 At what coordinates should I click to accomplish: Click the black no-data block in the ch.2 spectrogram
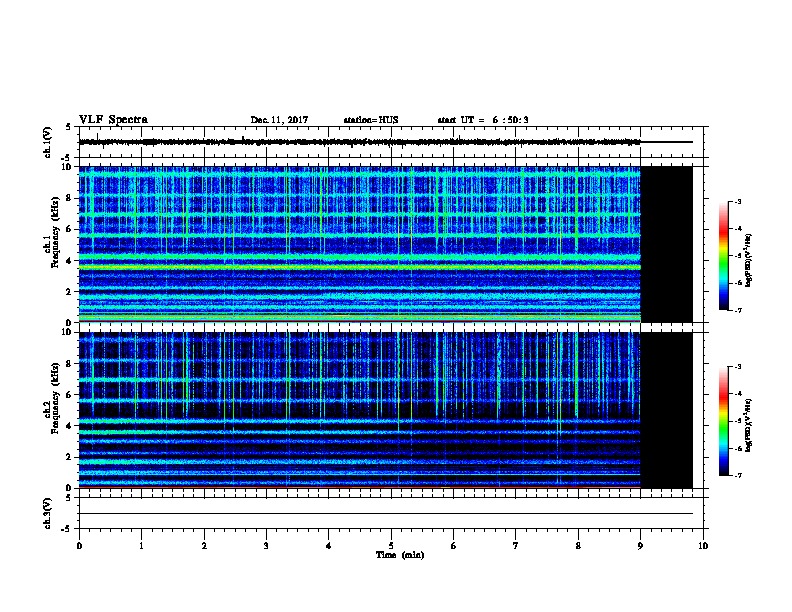(x=667, y=410)
